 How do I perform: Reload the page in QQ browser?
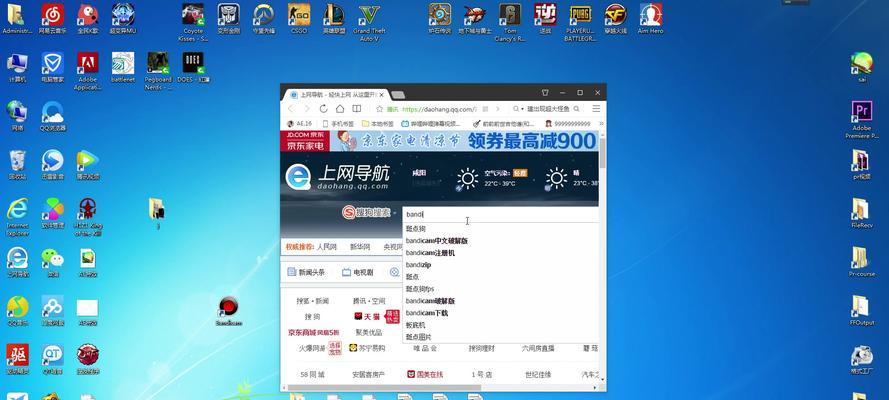(x=323, y=109)
